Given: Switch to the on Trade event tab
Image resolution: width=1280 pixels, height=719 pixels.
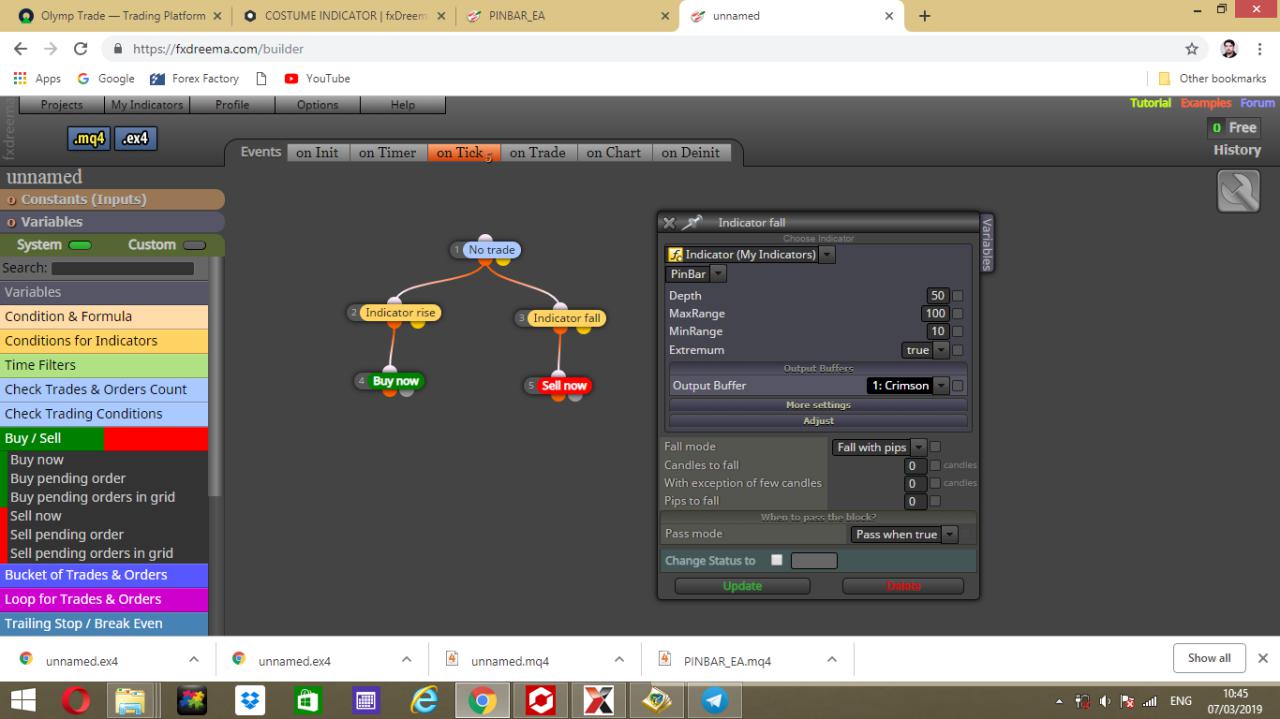Looking at the screenshot, I should pos(537,152).
